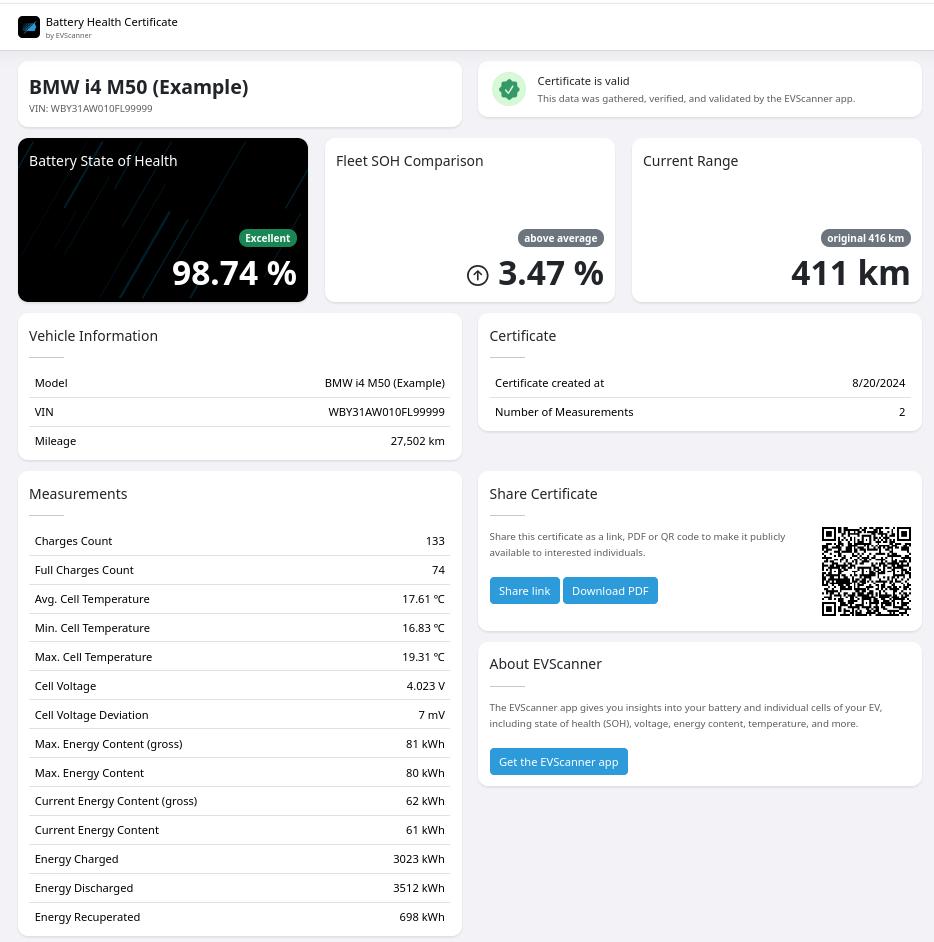
Task: Click the Fleet SOH Comparison card title
Action: click(410, 161)
